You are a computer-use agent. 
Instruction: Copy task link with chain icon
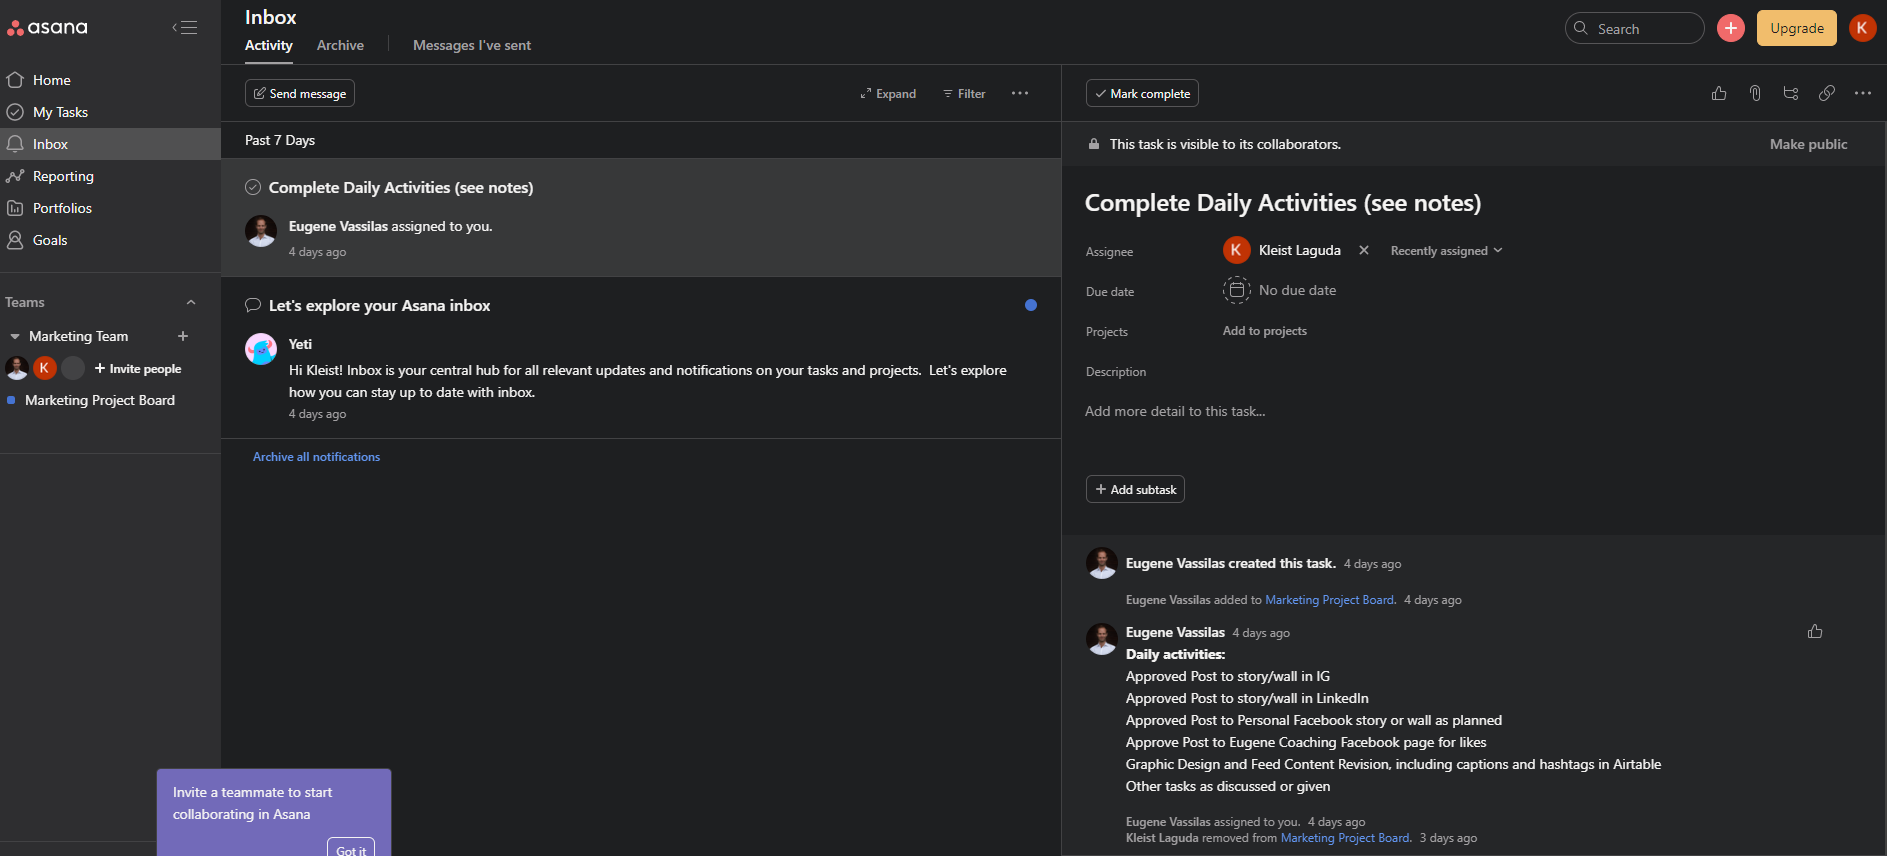coord(1827,93)
